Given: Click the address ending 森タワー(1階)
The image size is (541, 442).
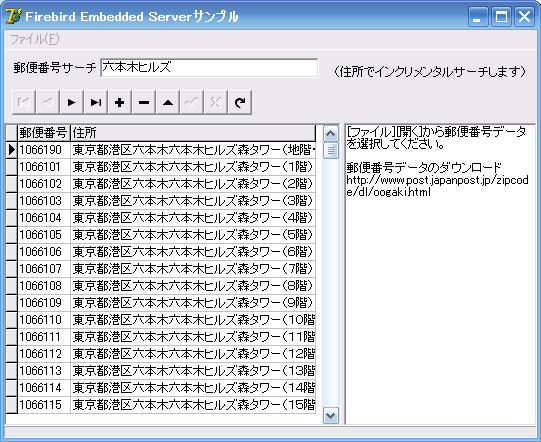Looking at the screenshot, I should pyautogui.click(x=193, y=167).
